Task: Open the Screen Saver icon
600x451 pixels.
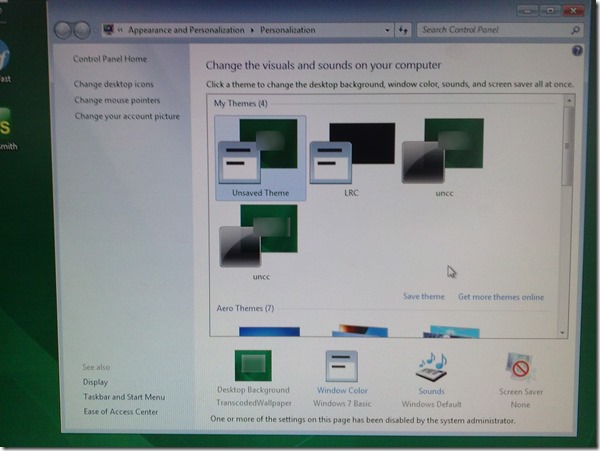Action: [x=522, y=368]
